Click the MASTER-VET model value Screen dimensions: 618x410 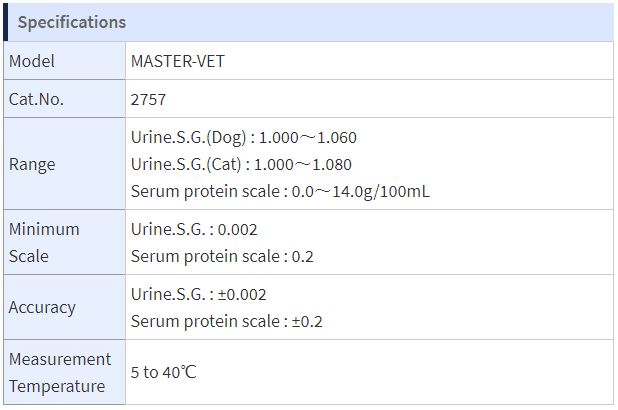click(x=178, y=61)
